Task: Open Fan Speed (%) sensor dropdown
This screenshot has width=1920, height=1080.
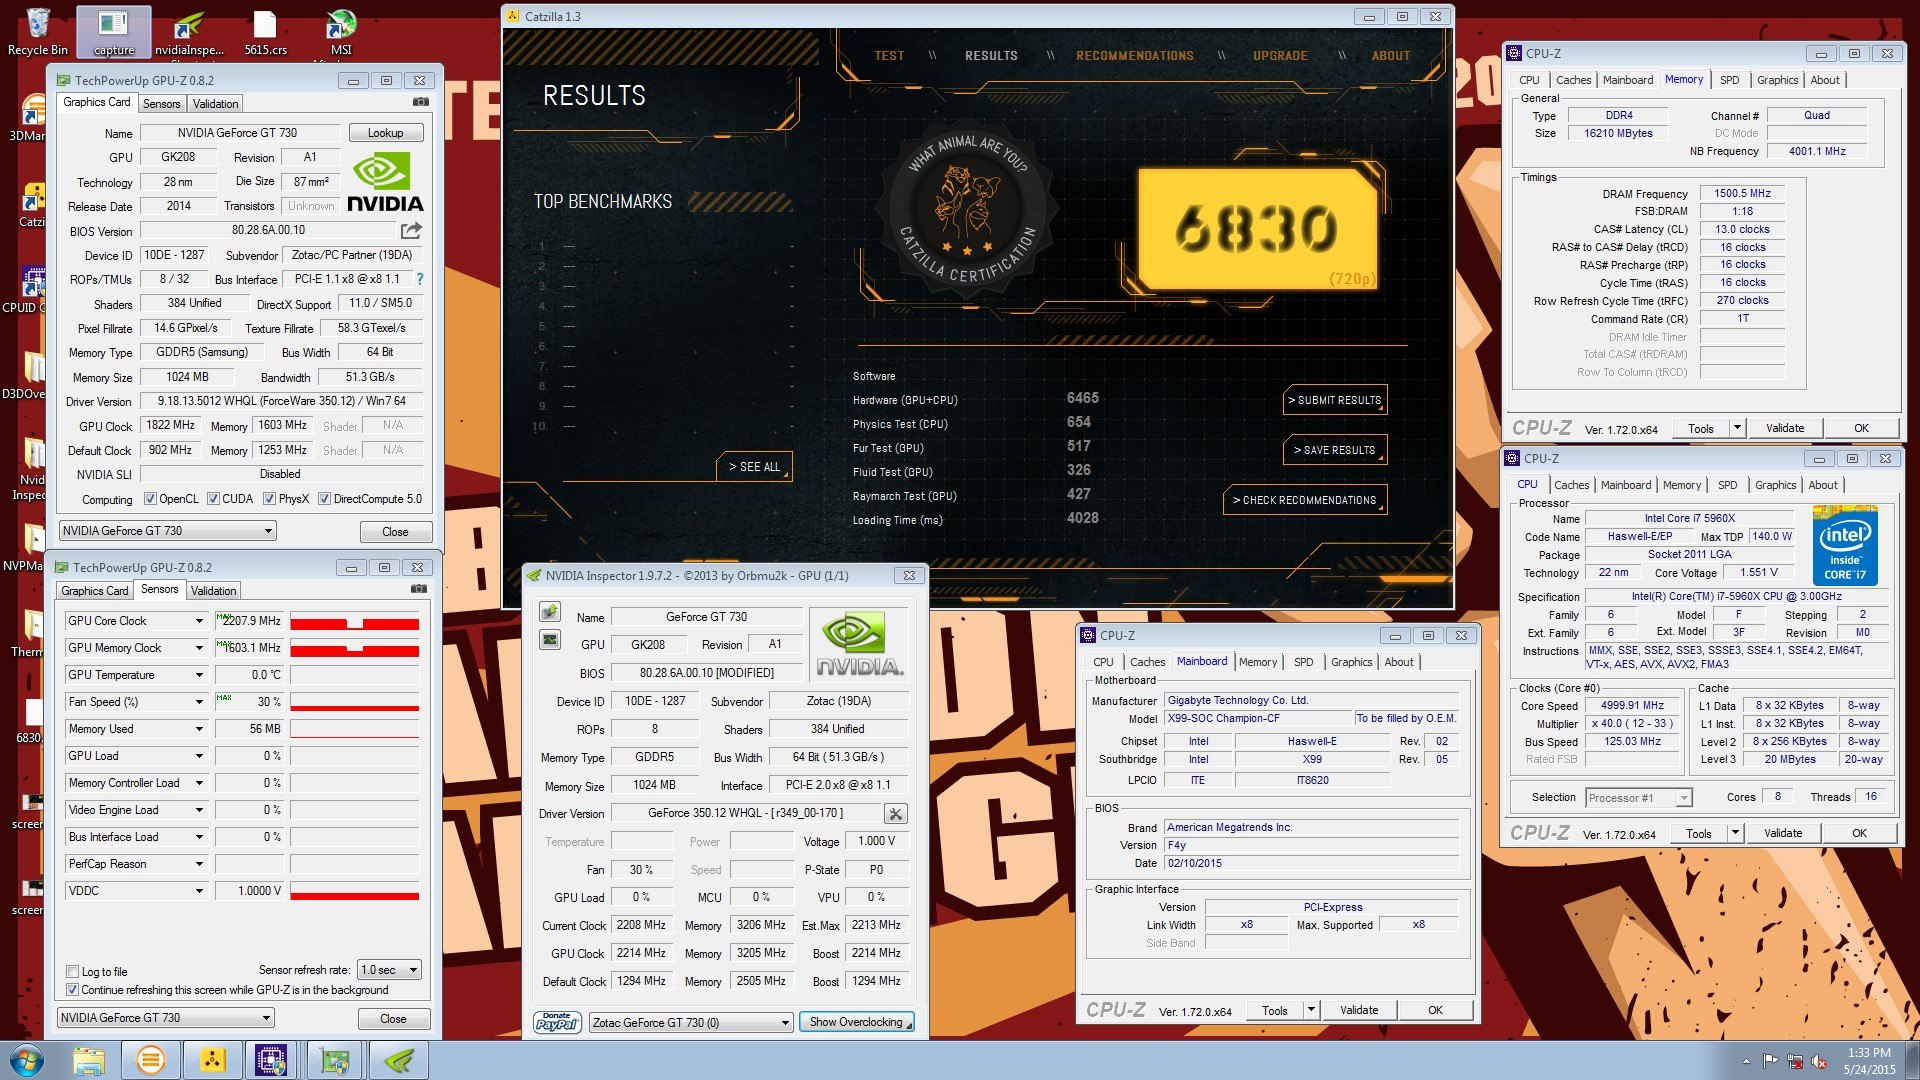Action: click(x=199, y=702)
